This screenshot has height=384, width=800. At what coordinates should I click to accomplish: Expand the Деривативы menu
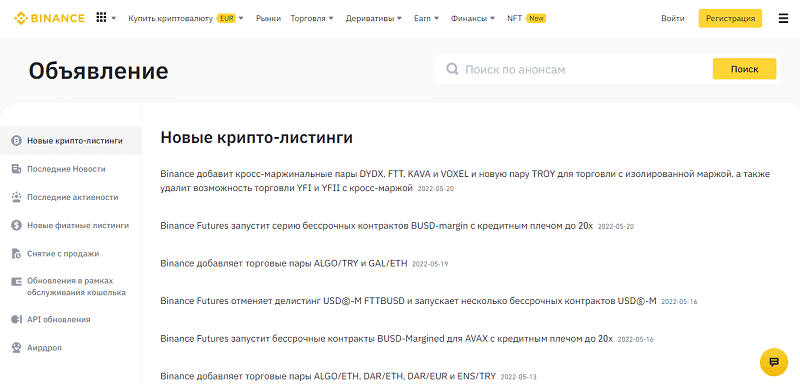(373, 18)
